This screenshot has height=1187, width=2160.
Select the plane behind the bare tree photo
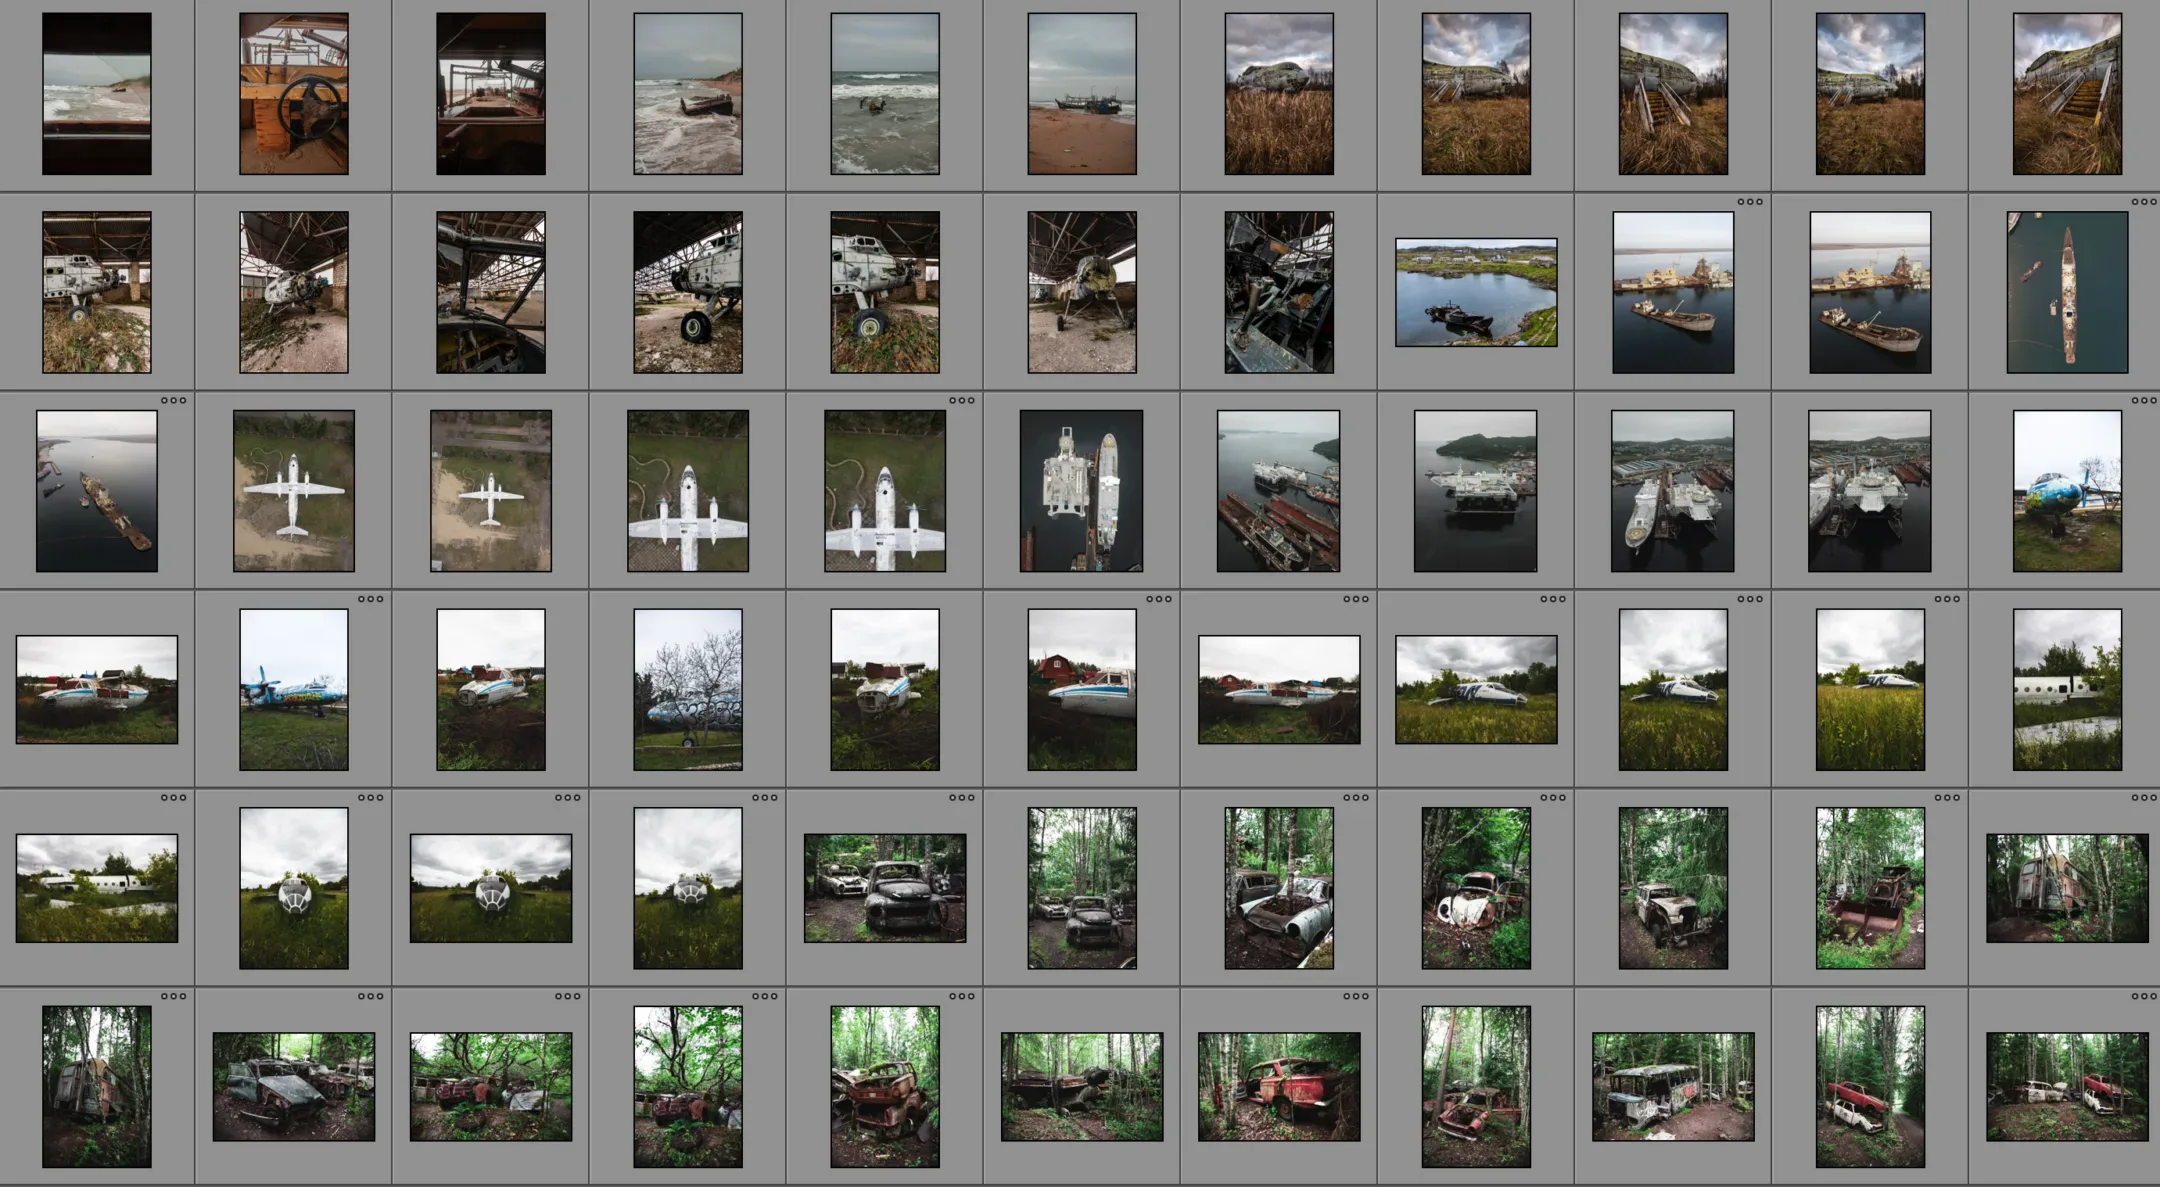click(x=688, y=689)
